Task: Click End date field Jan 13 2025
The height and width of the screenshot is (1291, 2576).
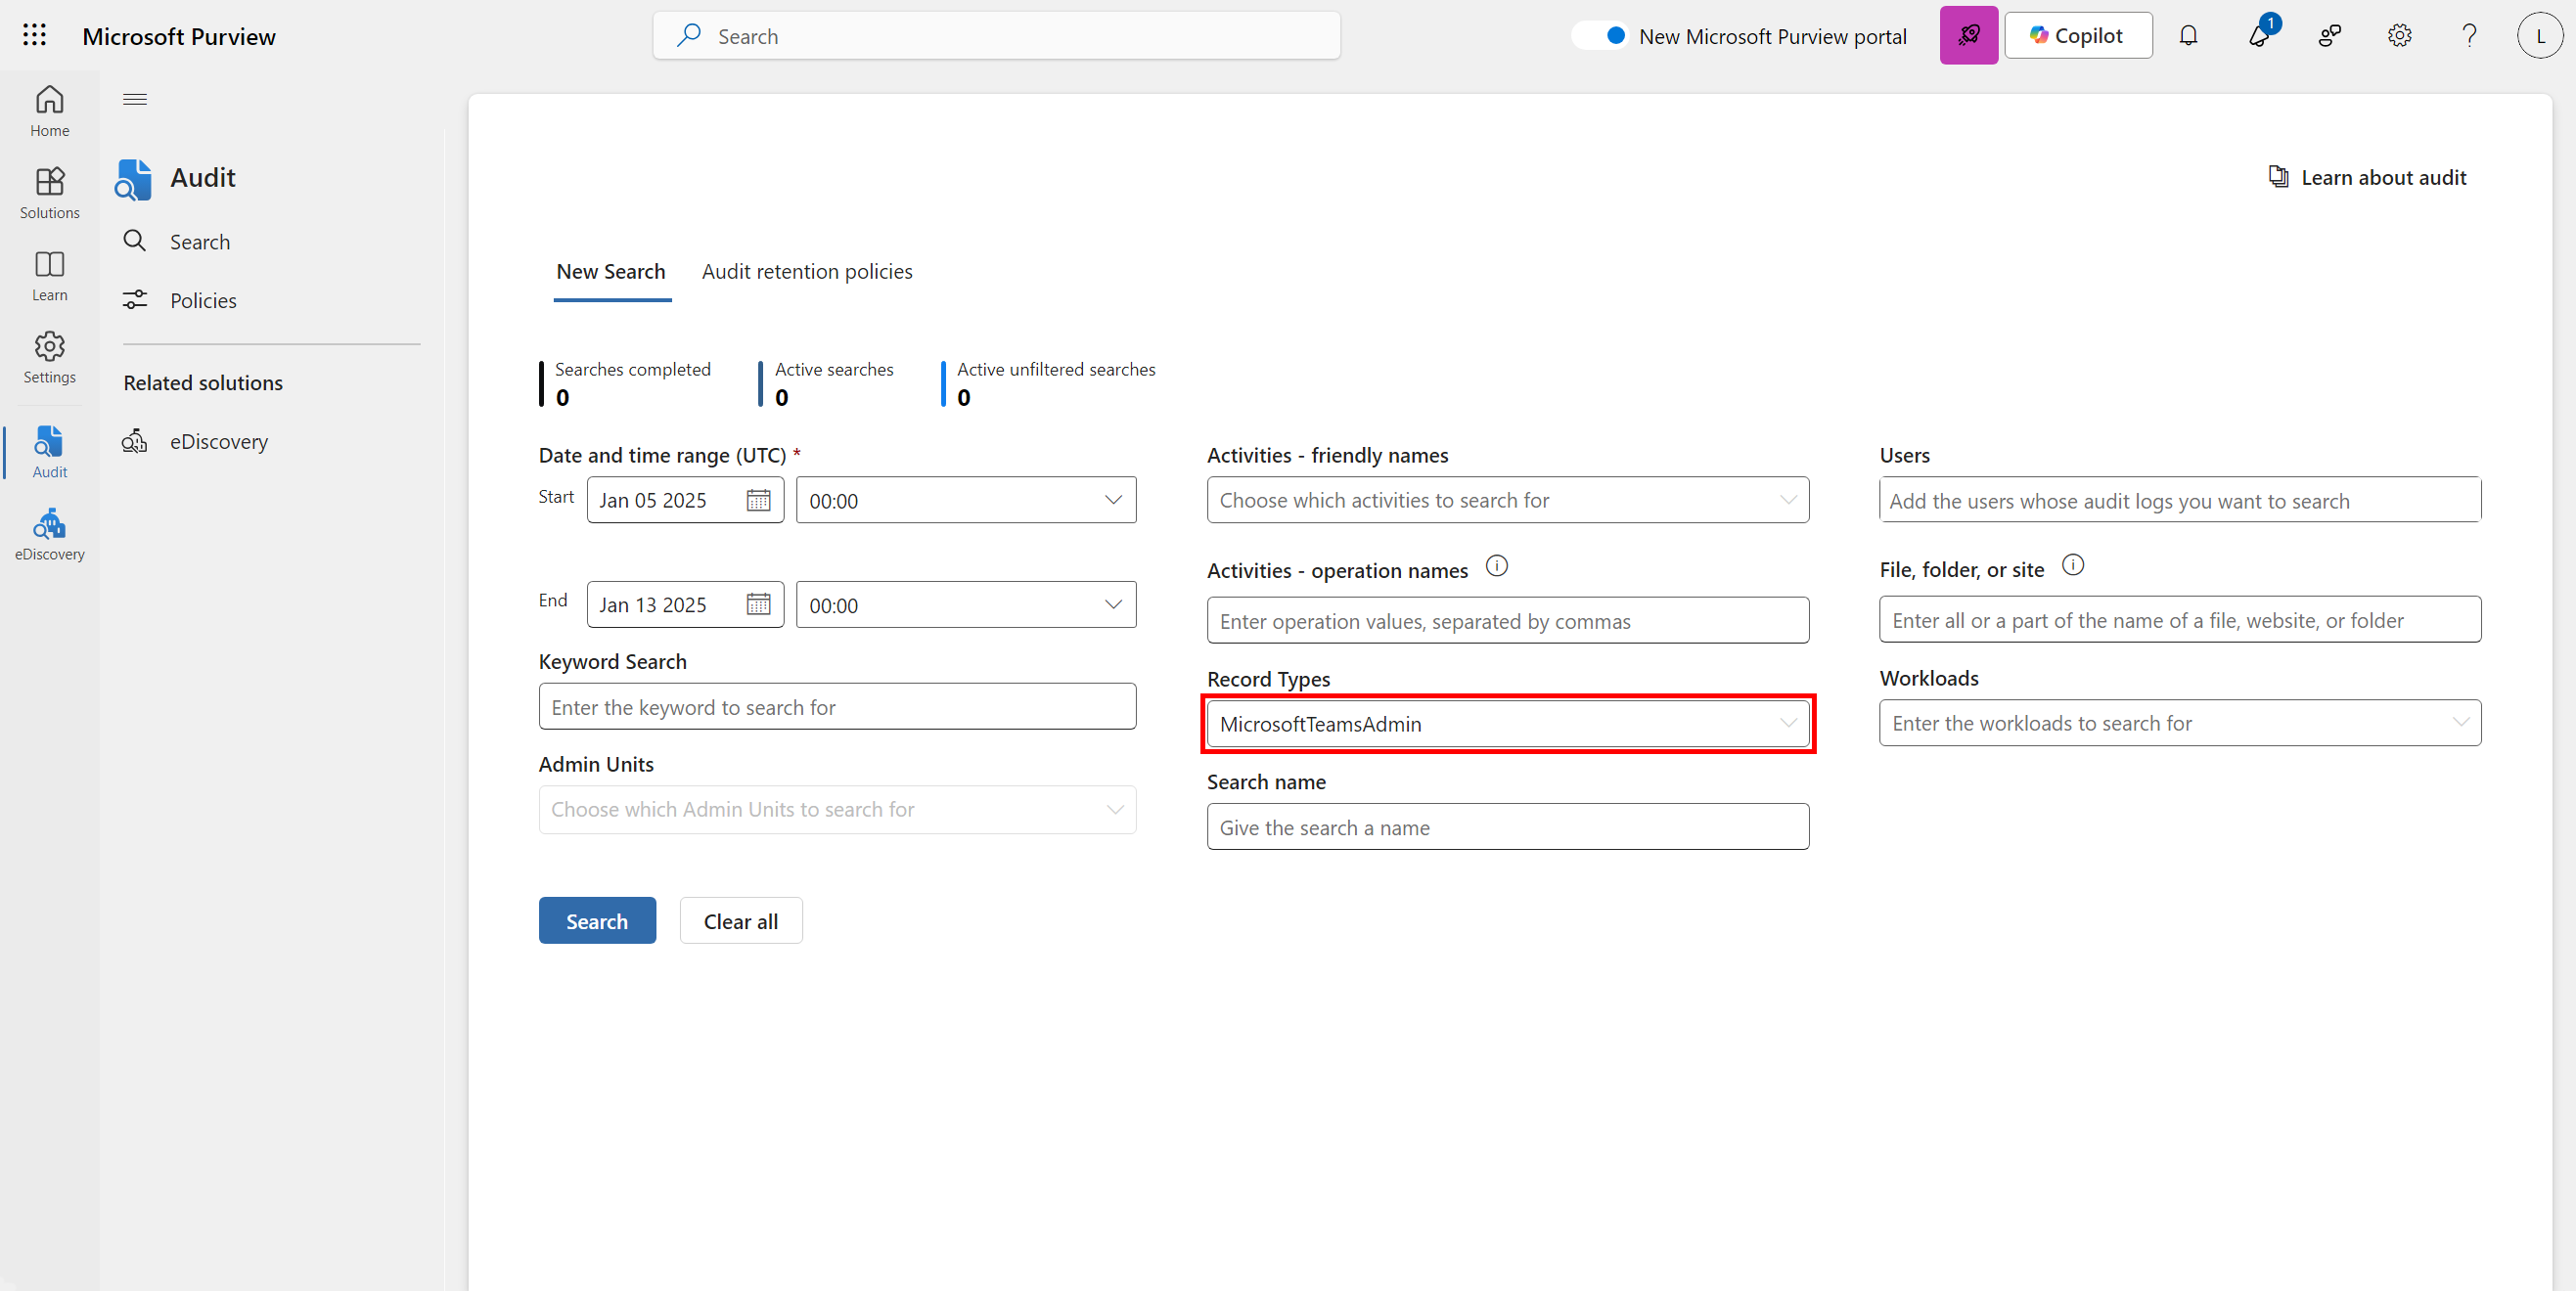Action: (685, 604)
